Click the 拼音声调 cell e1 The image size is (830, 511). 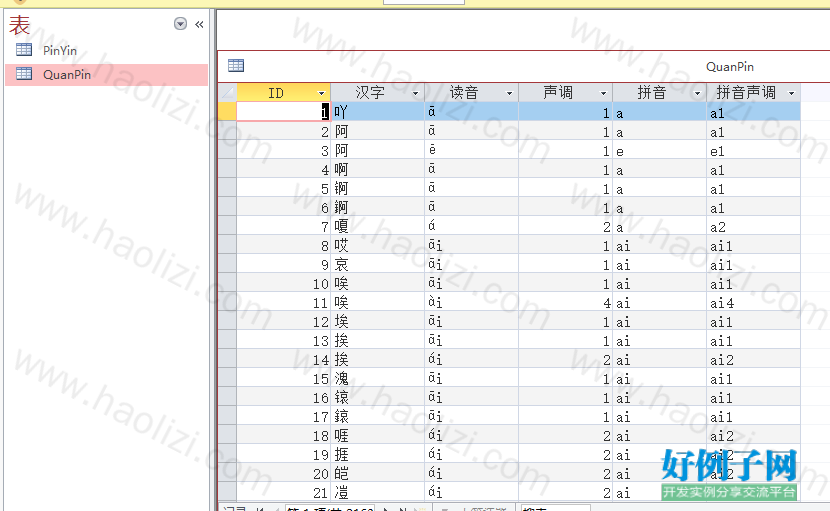(x=753, y=150)
